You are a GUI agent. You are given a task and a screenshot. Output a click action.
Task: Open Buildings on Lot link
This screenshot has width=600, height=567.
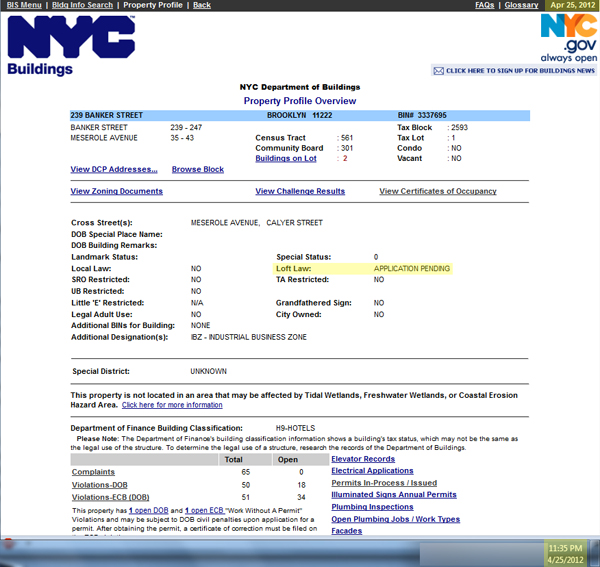point(285,158)
